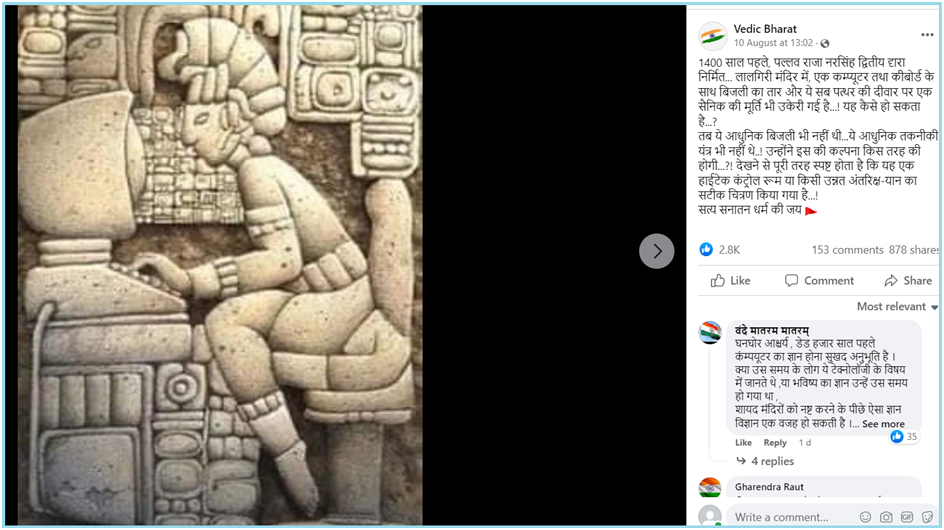Reply to the first comment

pos(775,443)
